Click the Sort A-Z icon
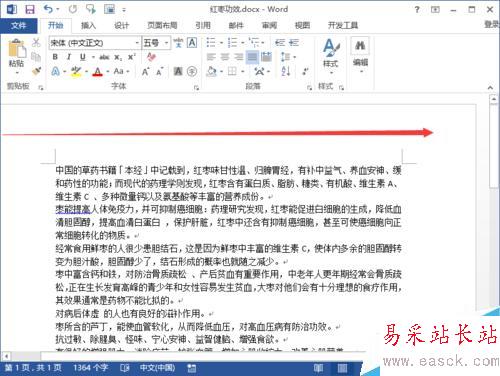500x376 pixels. (286, 71)
